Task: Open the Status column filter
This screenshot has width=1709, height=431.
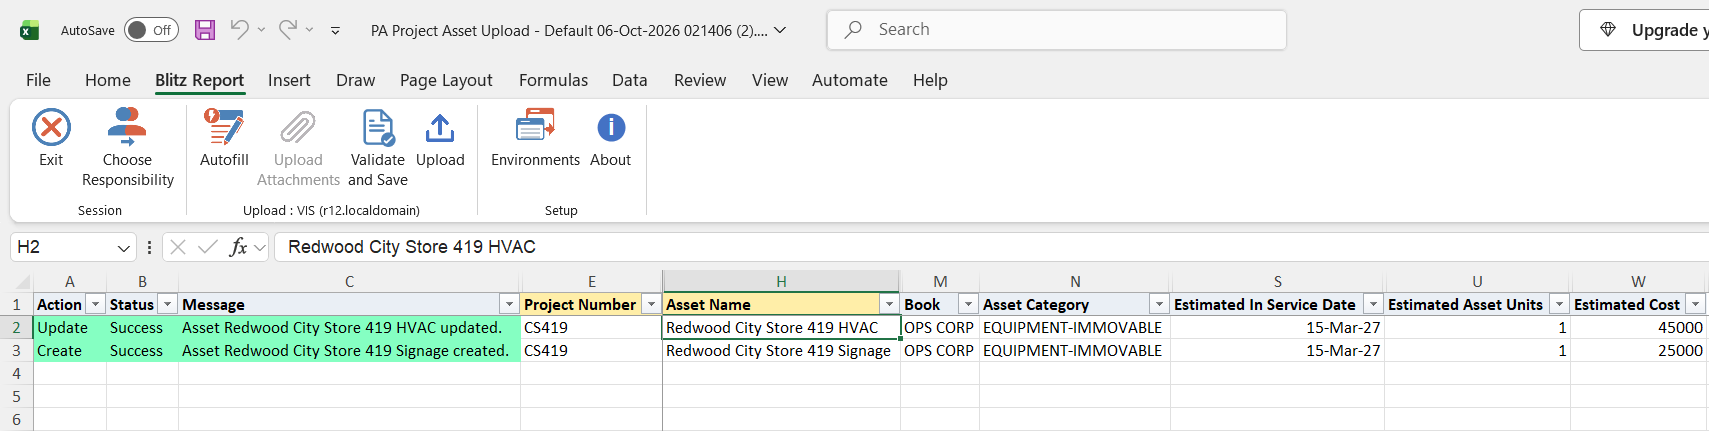Action: pyautogui.click(x=168, y=304)
